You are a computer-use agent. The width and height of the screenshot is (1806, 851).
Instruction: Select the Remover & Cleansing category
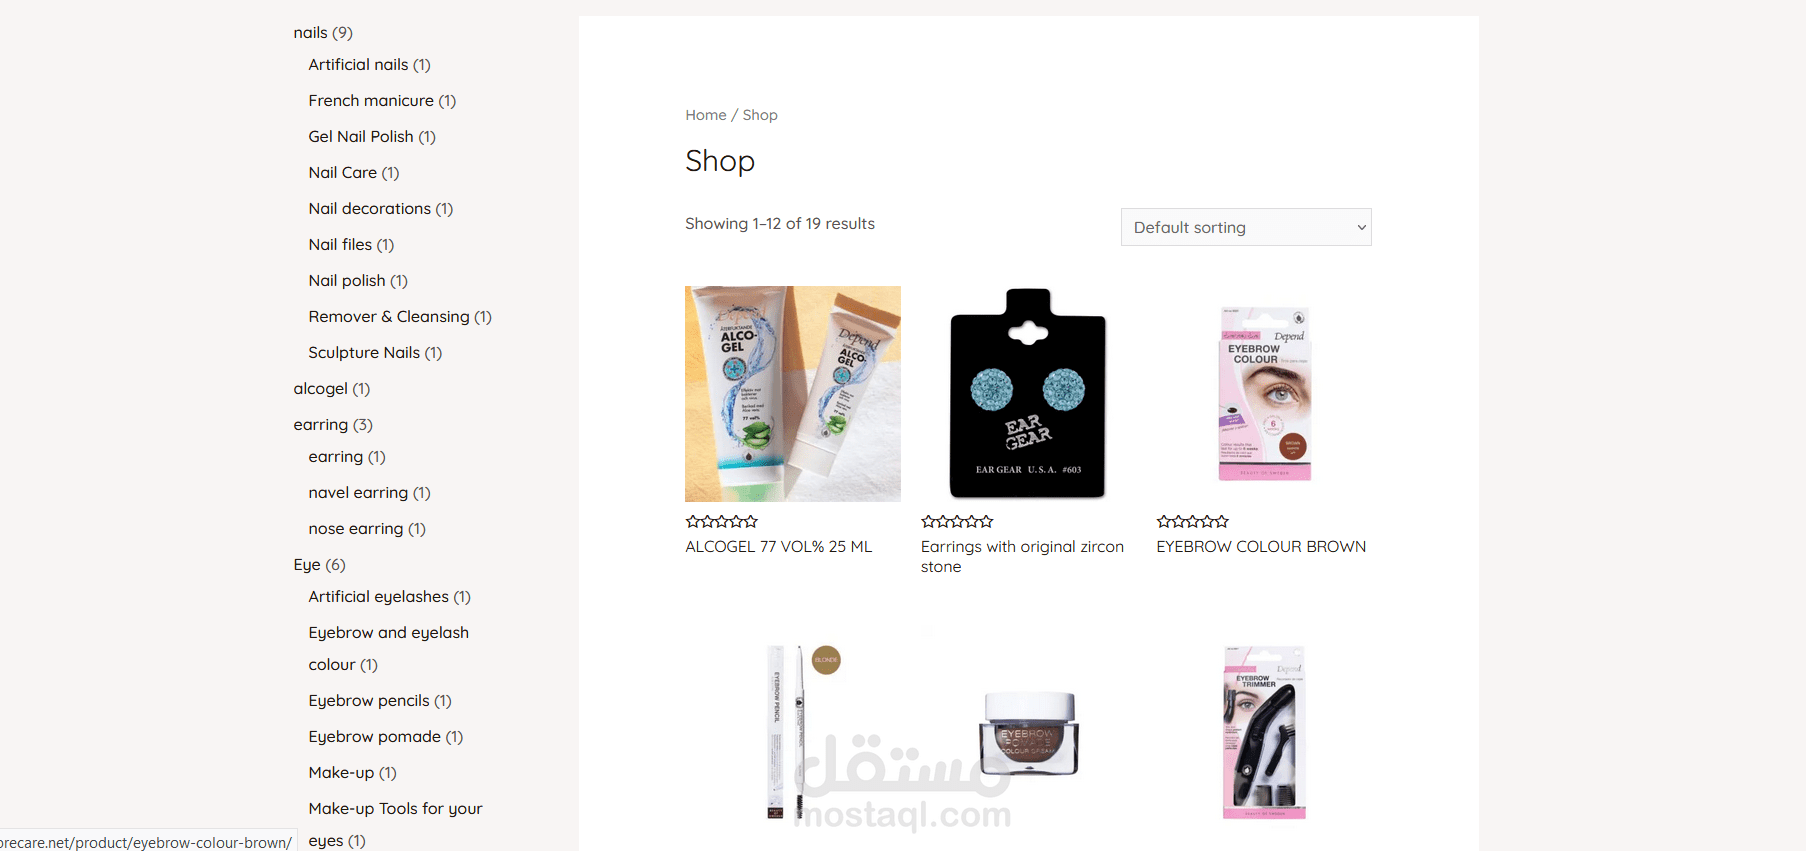click(x=389, y=317)
